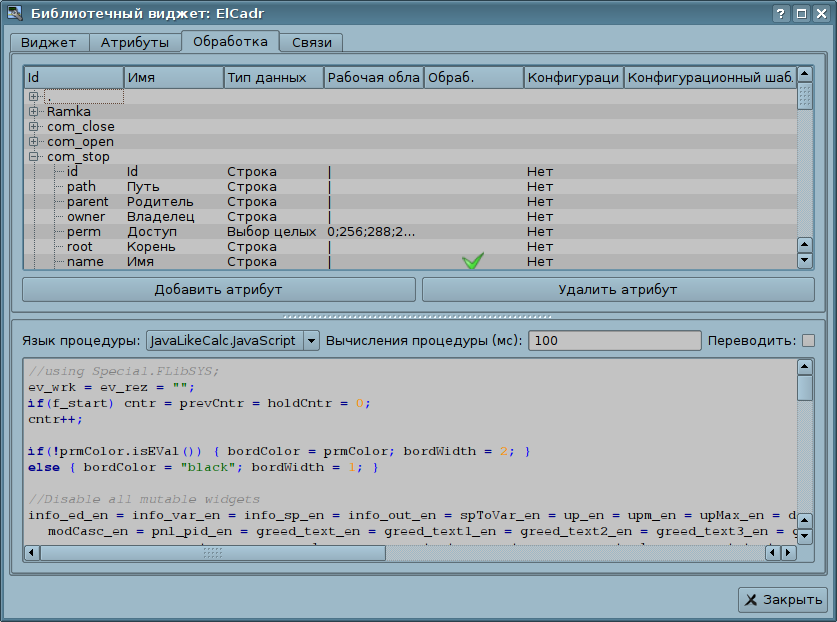Click the Close button icon at bottom

[751, 600]
